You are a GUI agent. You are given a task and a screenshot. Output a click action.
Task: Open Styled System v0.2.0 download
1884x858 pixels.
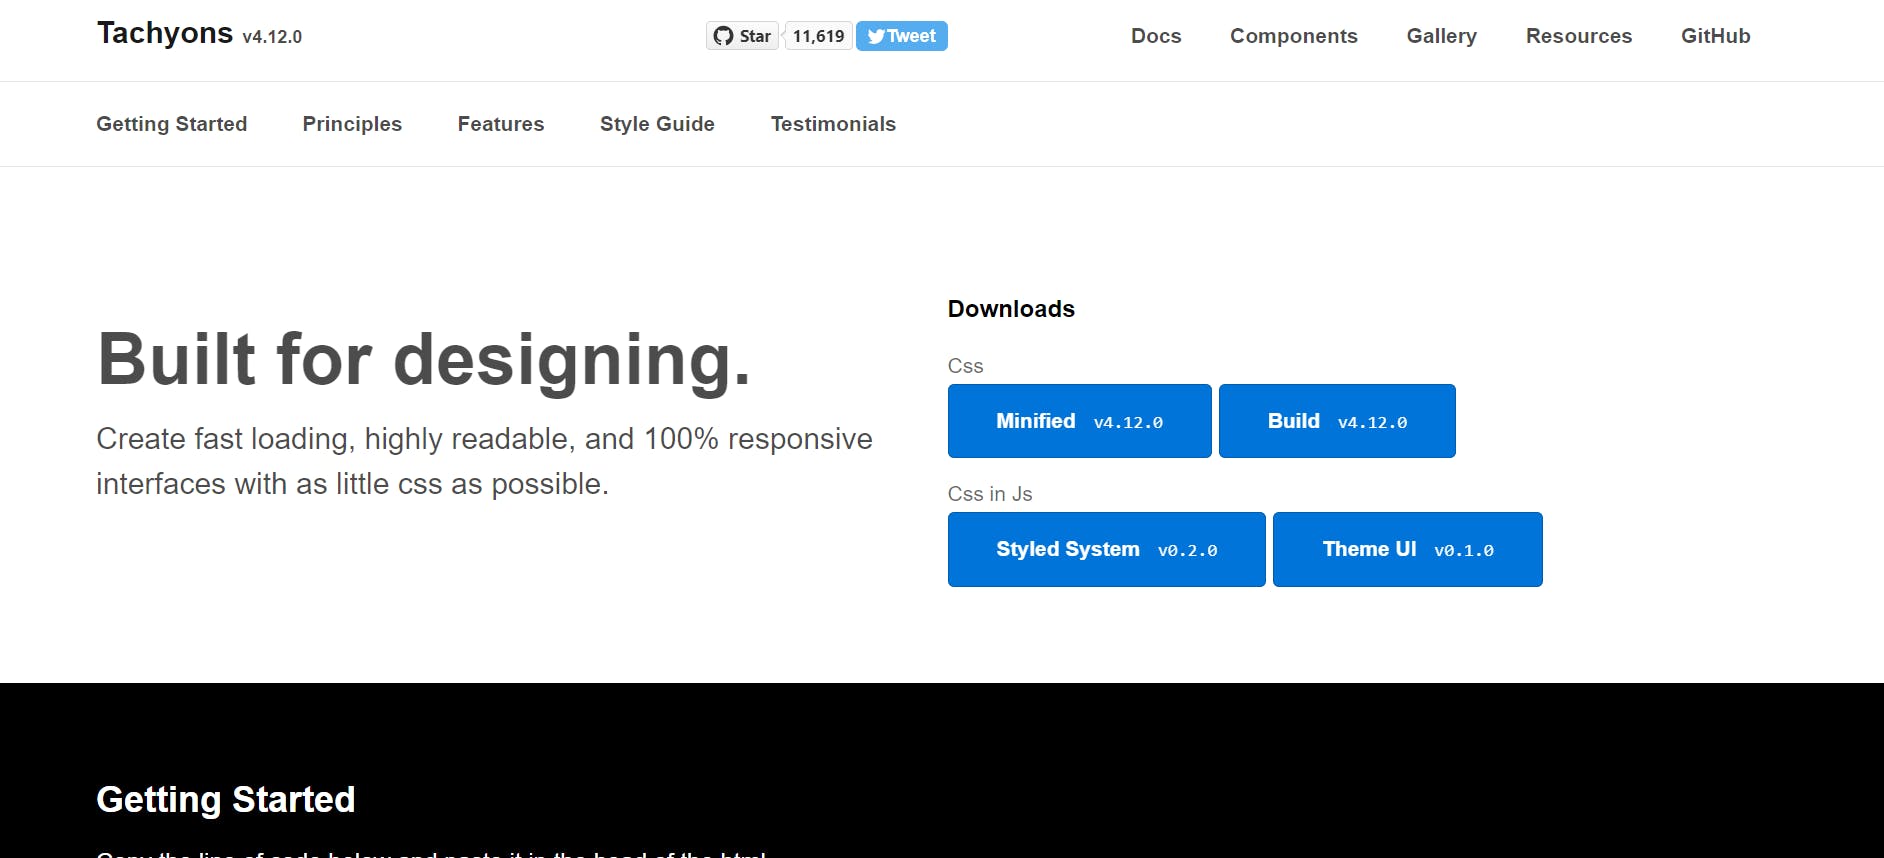click(1107, 549)
